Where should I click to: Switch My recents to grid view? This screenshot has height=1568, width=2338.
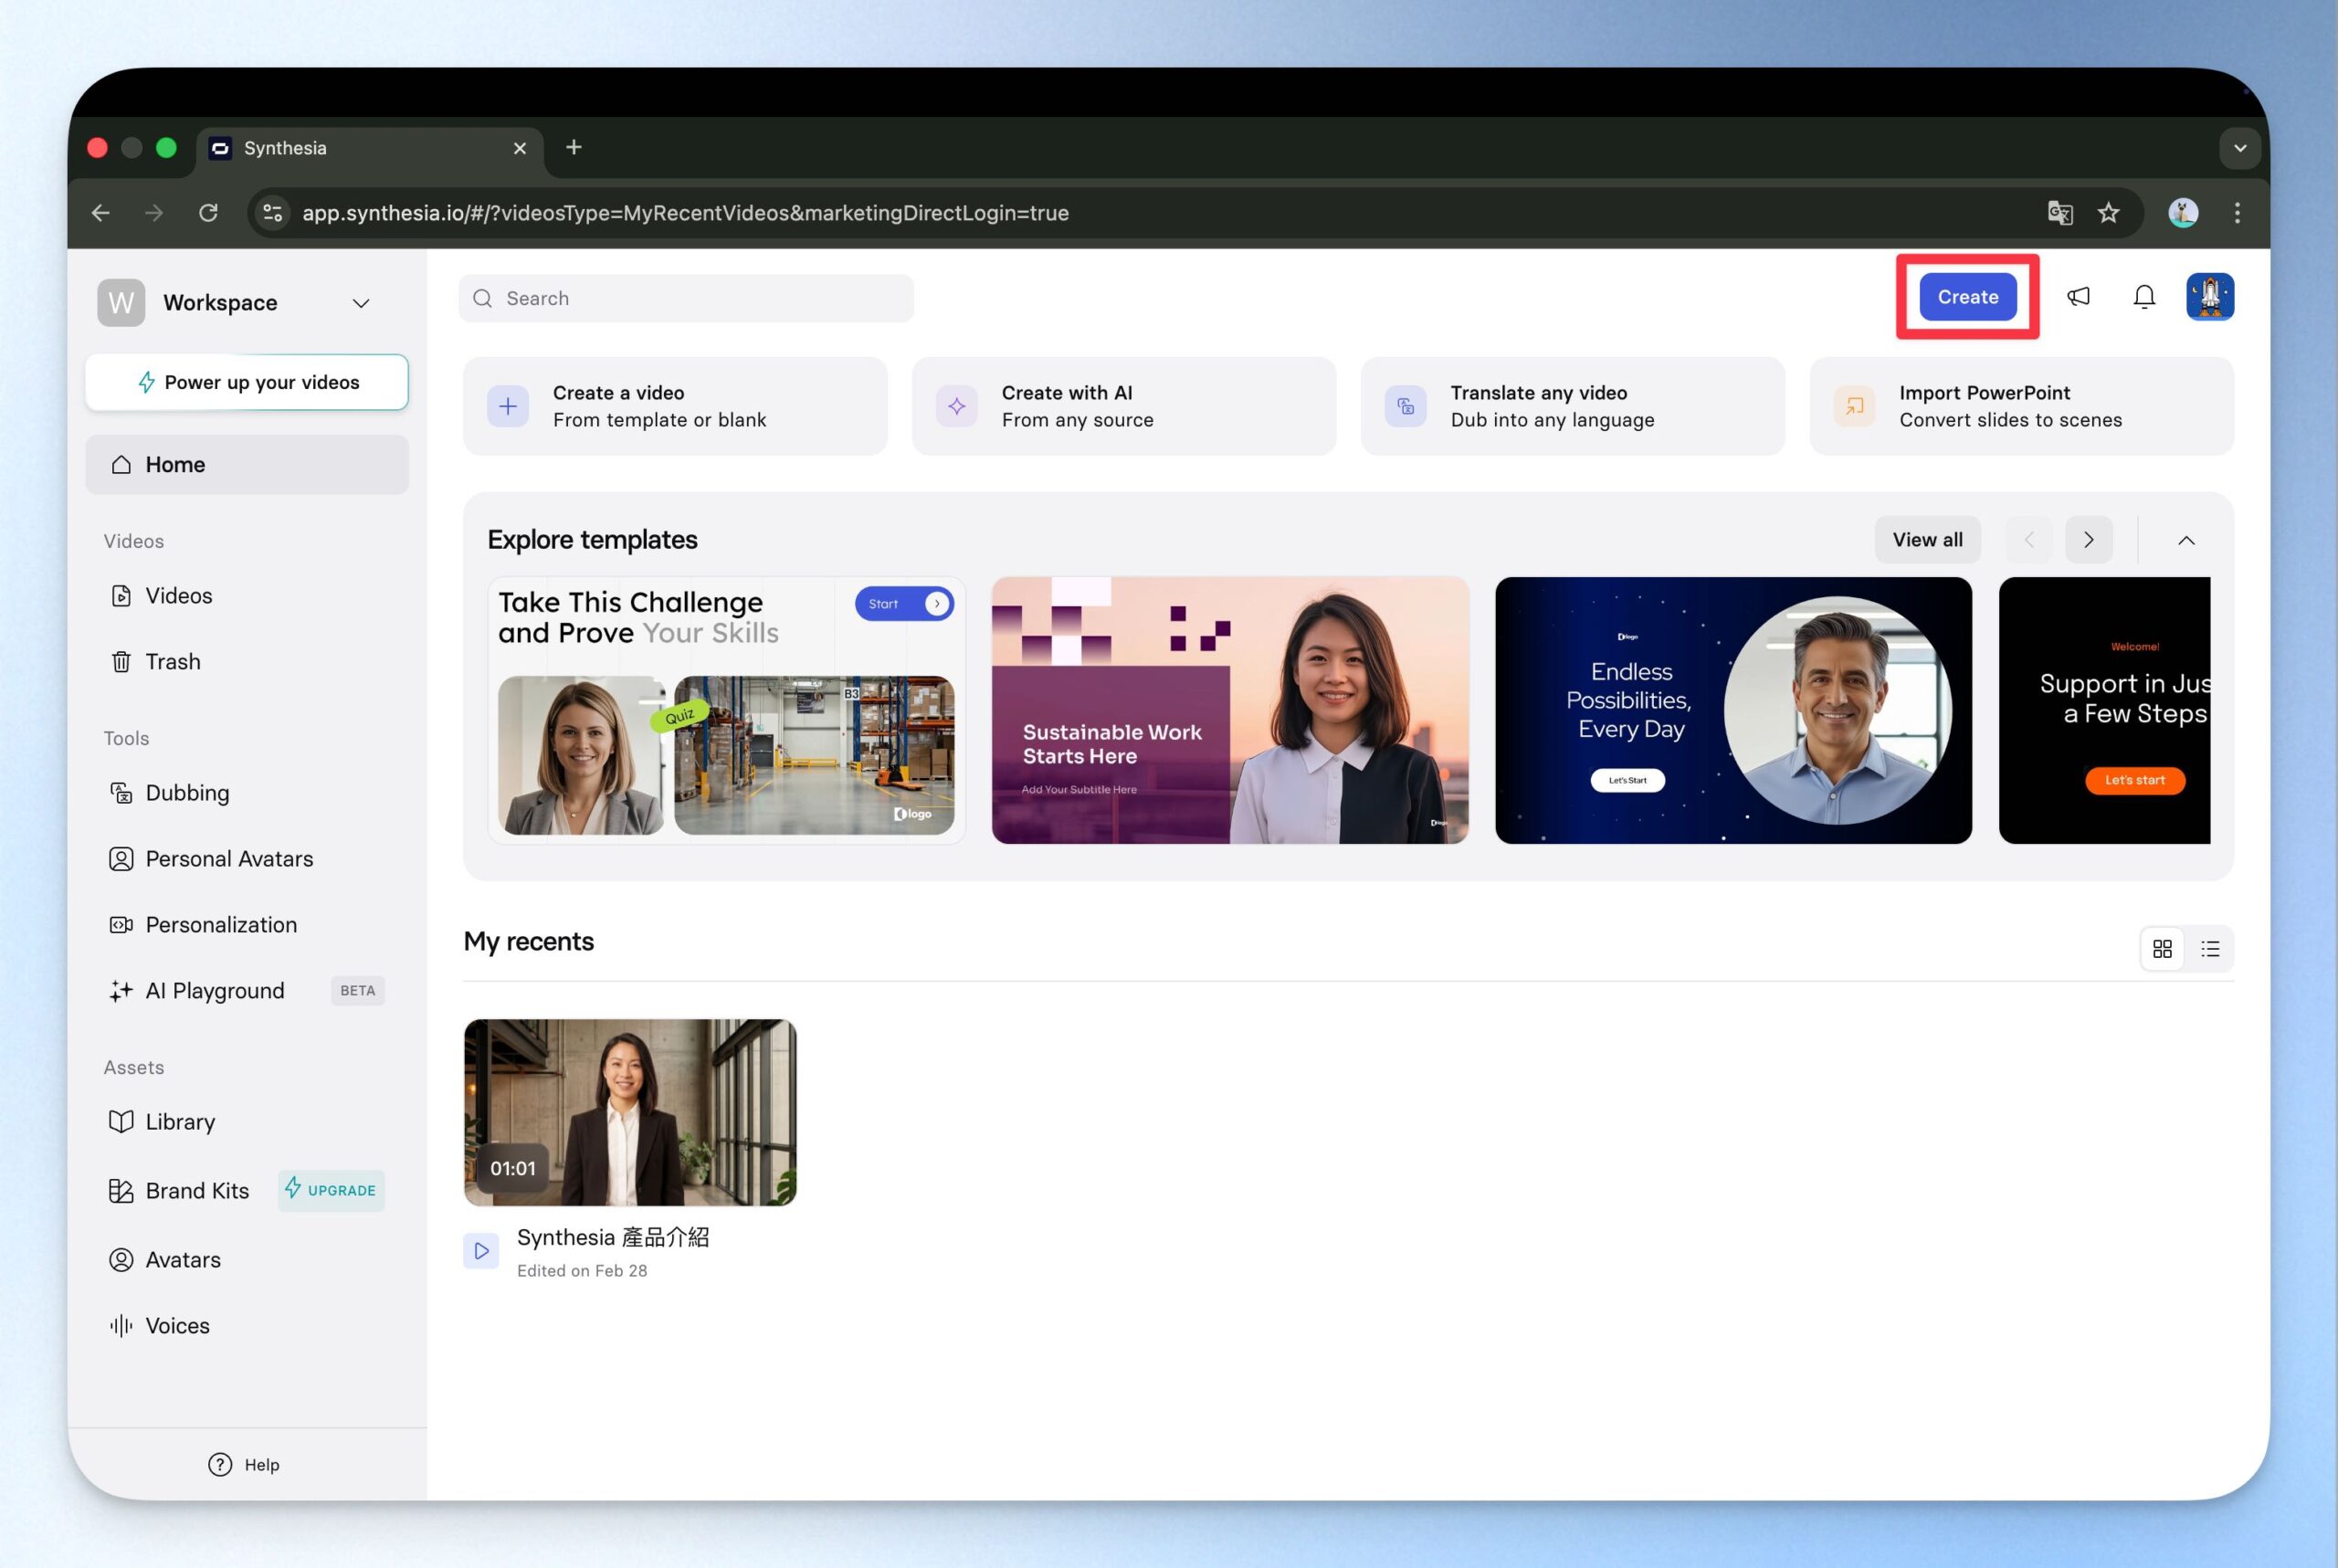[x=2162, y=949]
